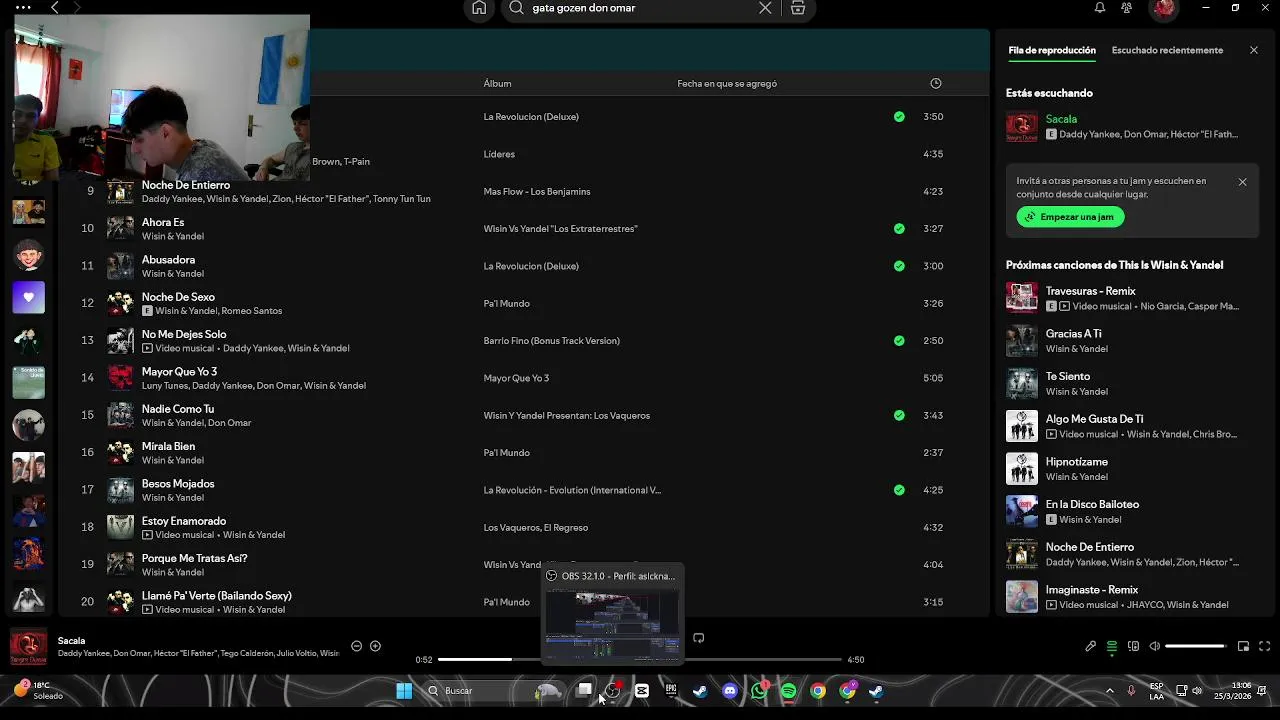The height and width of the screenshot is (720, 1280).
Task: Open the Browse icon next to search
Action: (x=798, y=8)
